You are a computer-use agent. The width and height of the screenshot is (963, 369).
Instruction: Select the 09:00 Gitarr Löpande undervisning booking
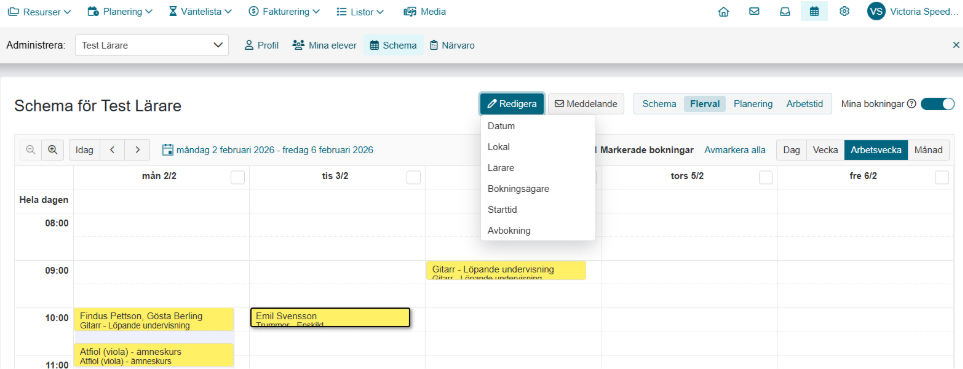(x=505, y=270)
